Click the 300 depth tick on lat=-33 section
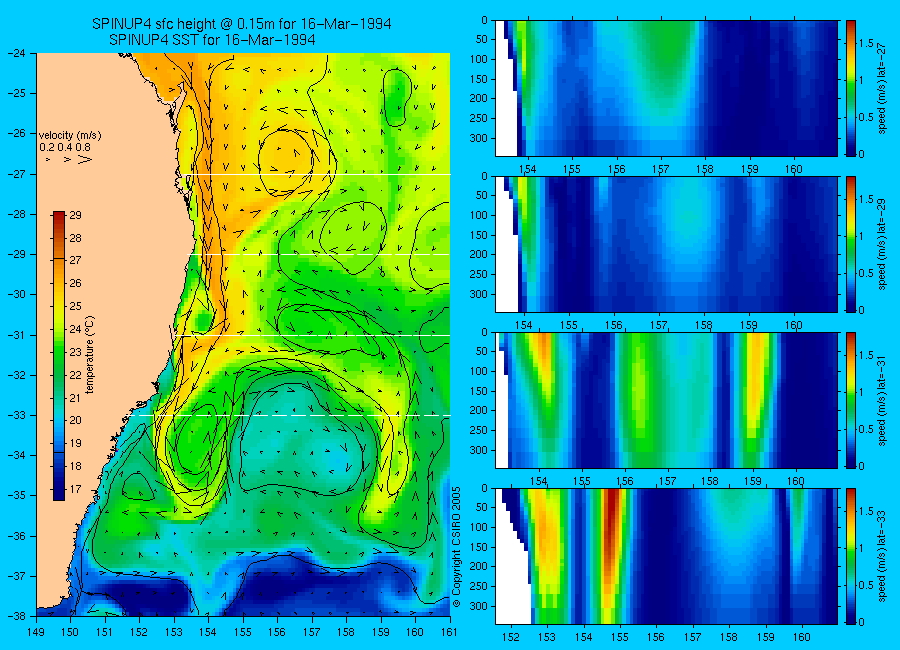Viewport: 900px width, 650px height. pyautogui.click(x=479, y=606)
